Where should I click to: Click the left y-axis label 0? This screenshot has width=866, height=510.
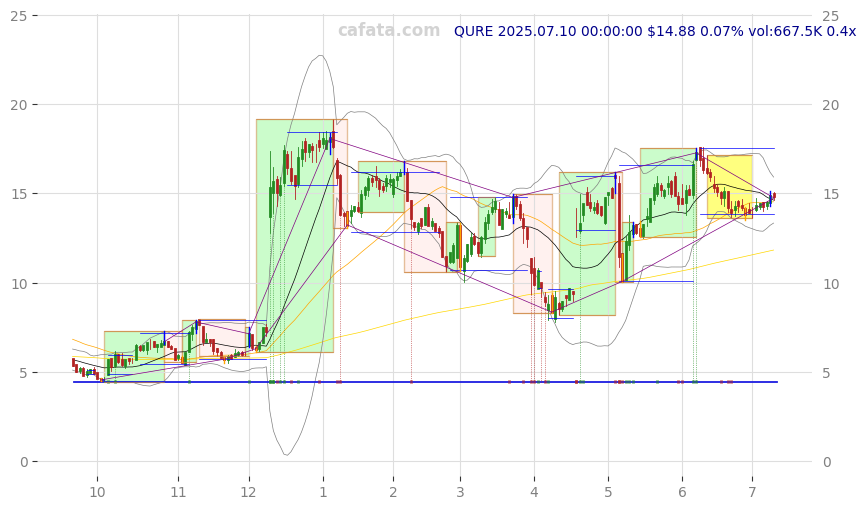(x=24, y=462)
